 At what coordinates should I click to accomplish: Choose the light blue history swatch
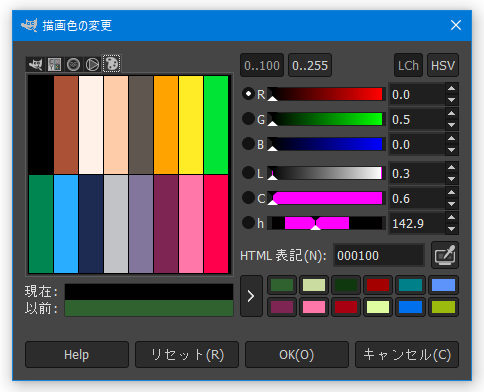click(443, 285)
